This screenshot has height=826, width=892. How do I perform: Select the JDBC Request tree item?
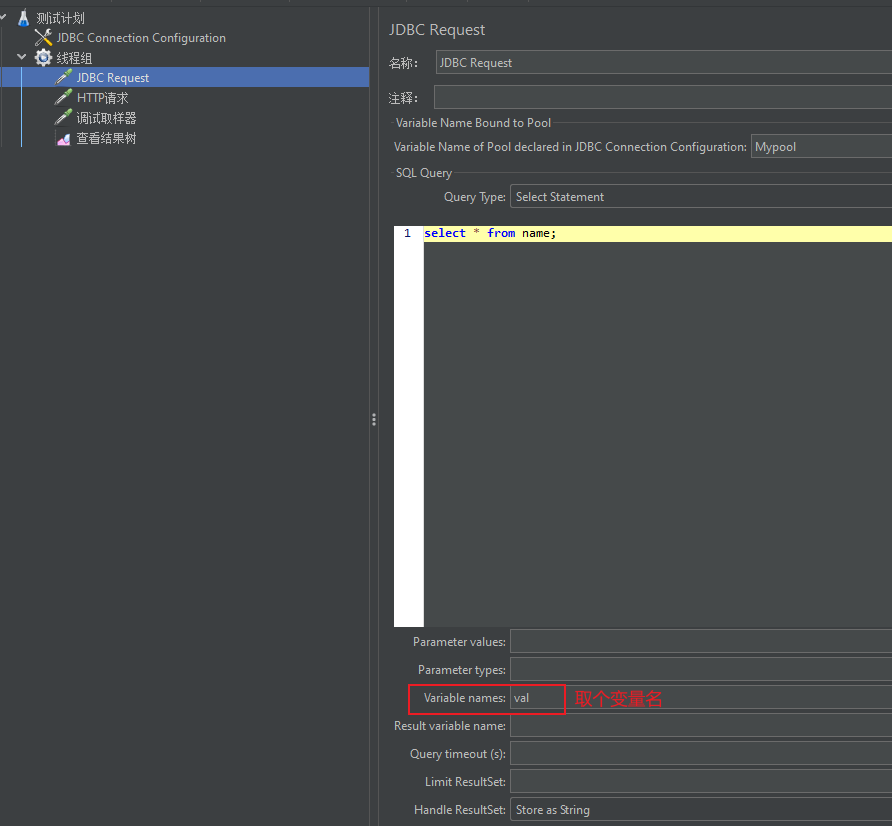113,77
